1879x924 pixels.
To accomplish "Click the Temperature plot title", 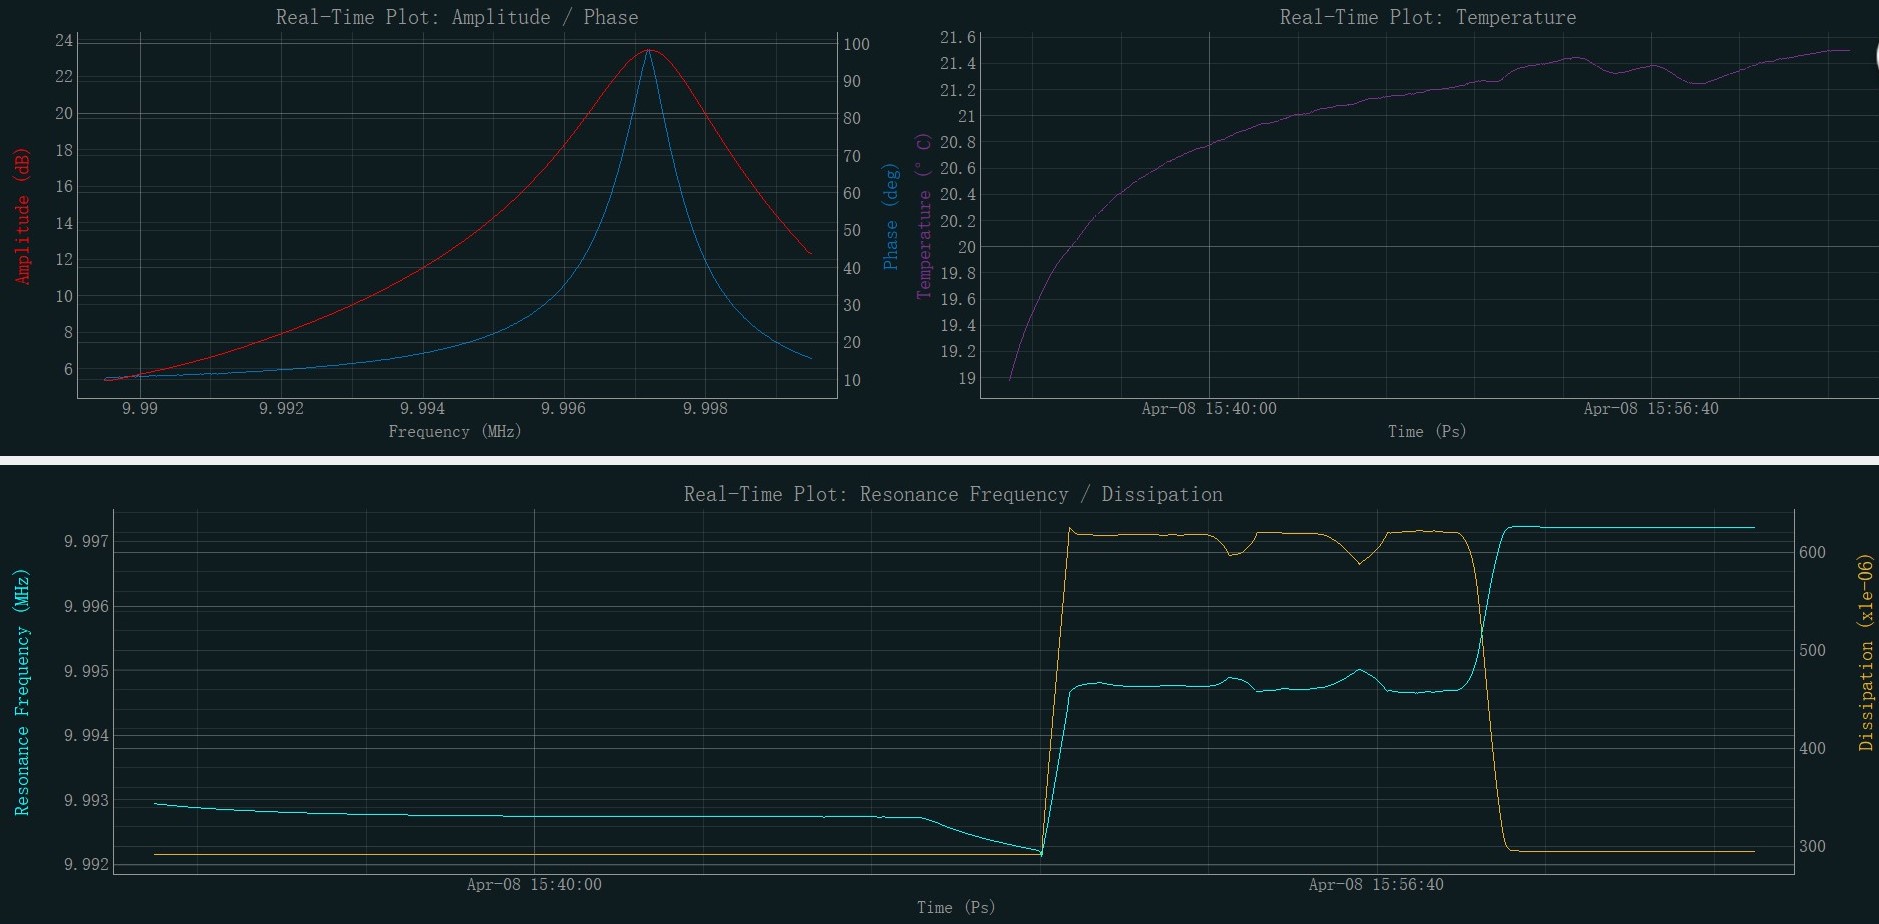I will tap(1427, 17).
